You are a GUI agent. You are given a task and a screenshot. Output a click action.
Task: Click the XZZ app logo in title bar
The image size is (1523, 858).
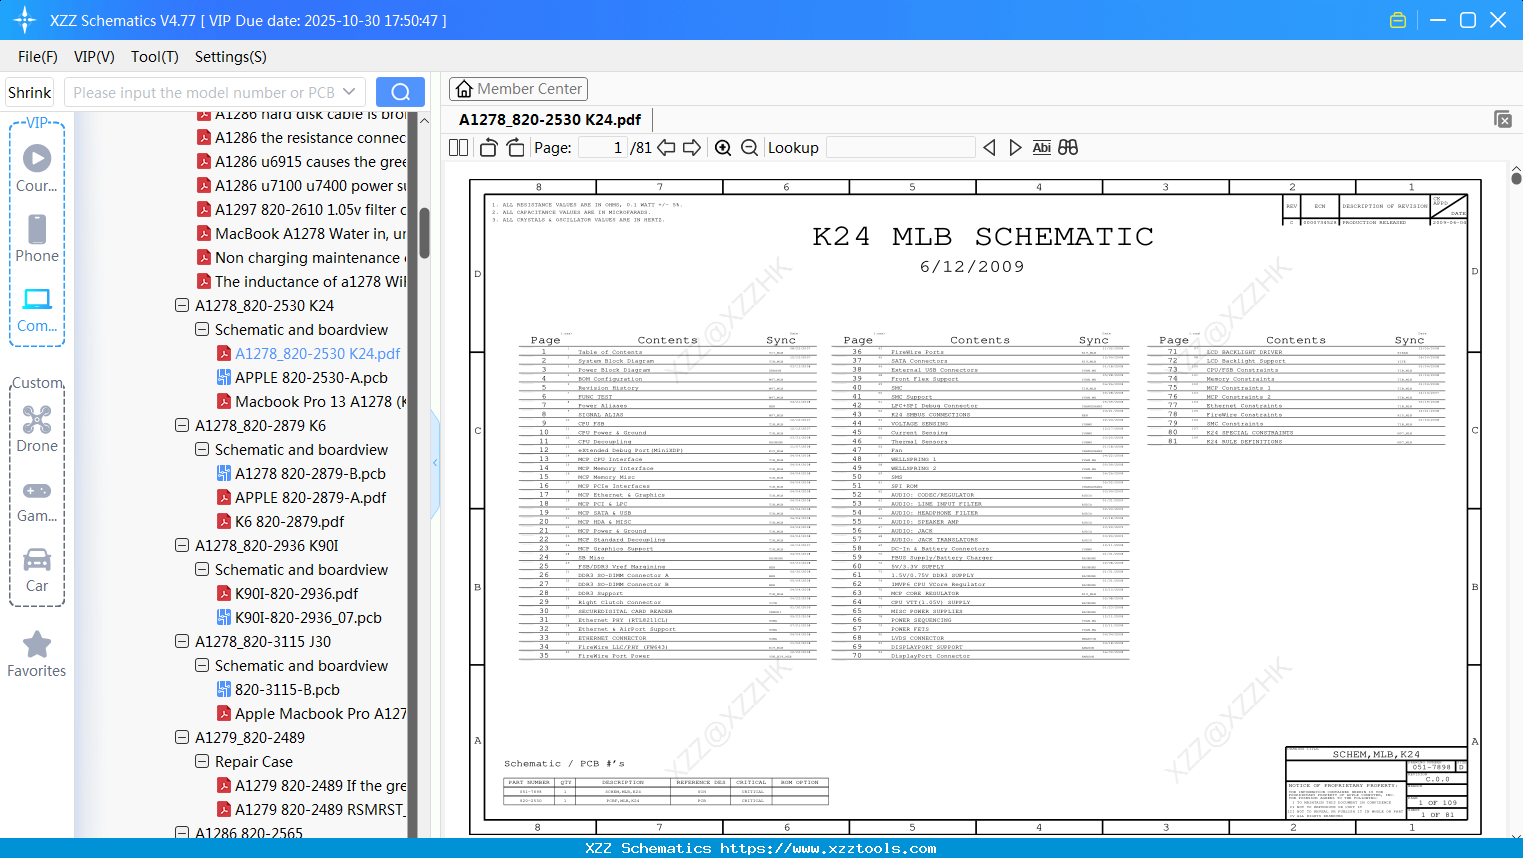[x=24, y=20]
